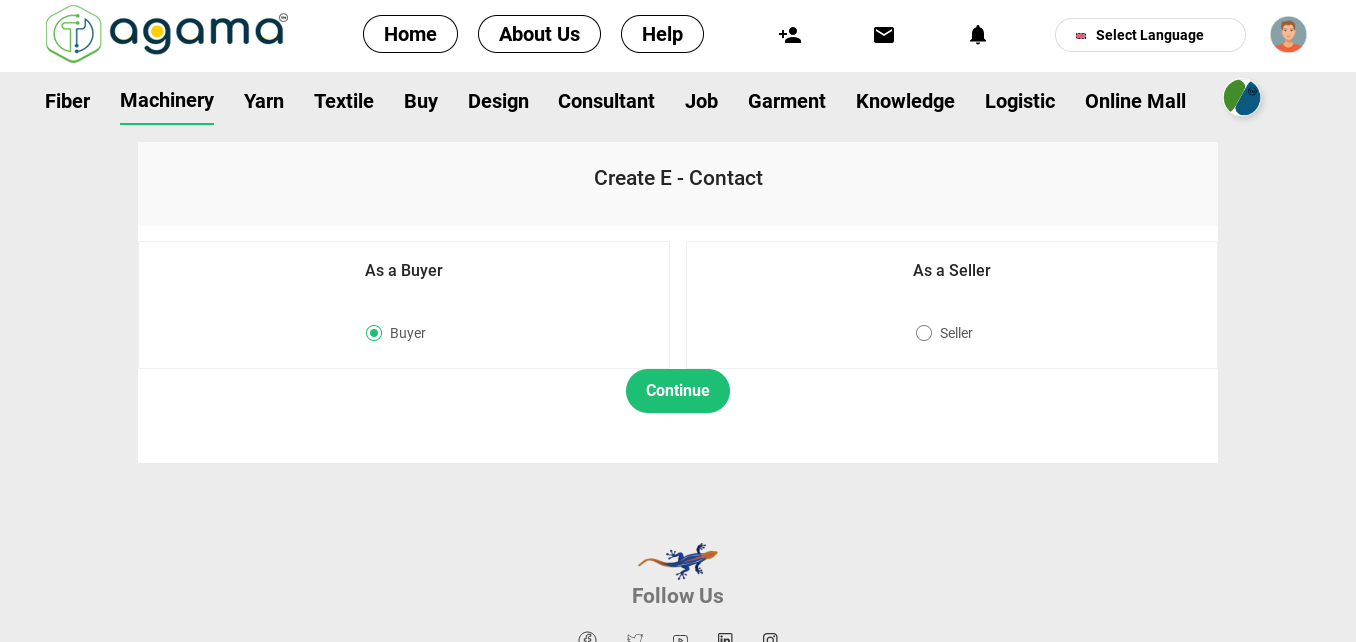1356x642 pixels.
Task: Select the Buyer radio button
Action: [374, 333]
